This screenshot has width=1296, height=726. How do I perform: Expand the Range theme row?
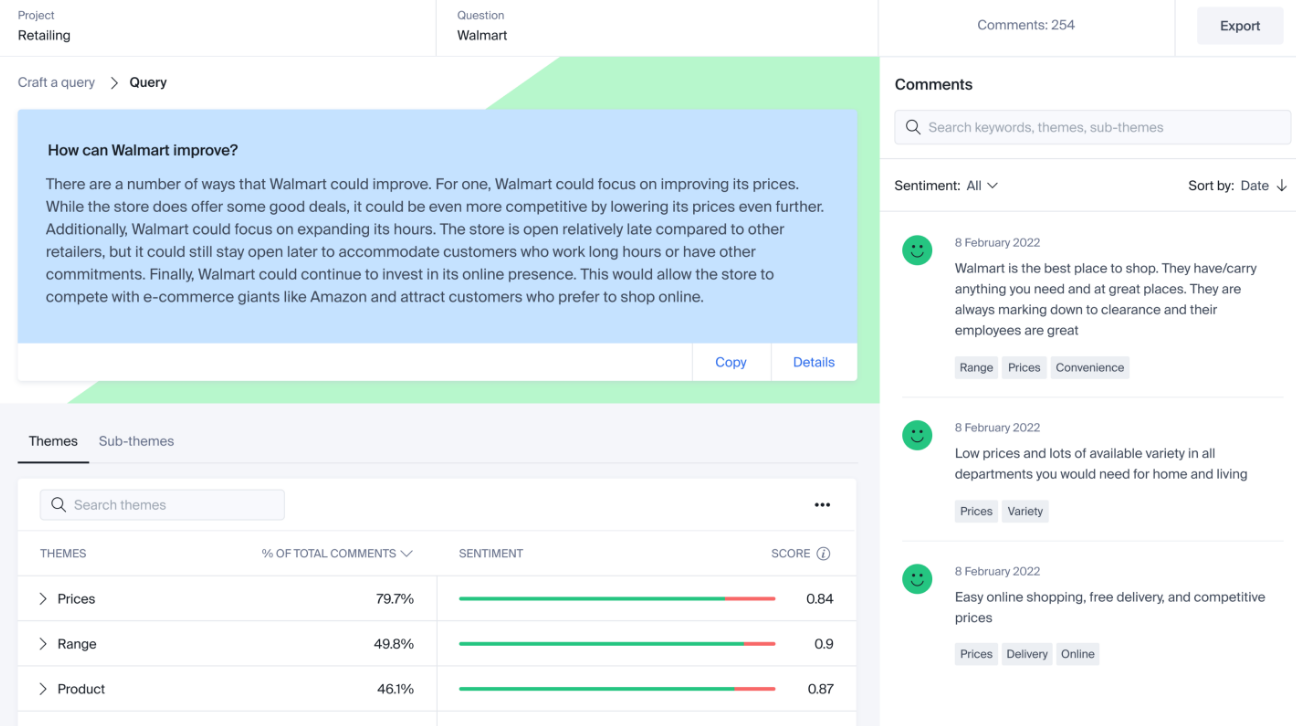(x=43, y=644)
